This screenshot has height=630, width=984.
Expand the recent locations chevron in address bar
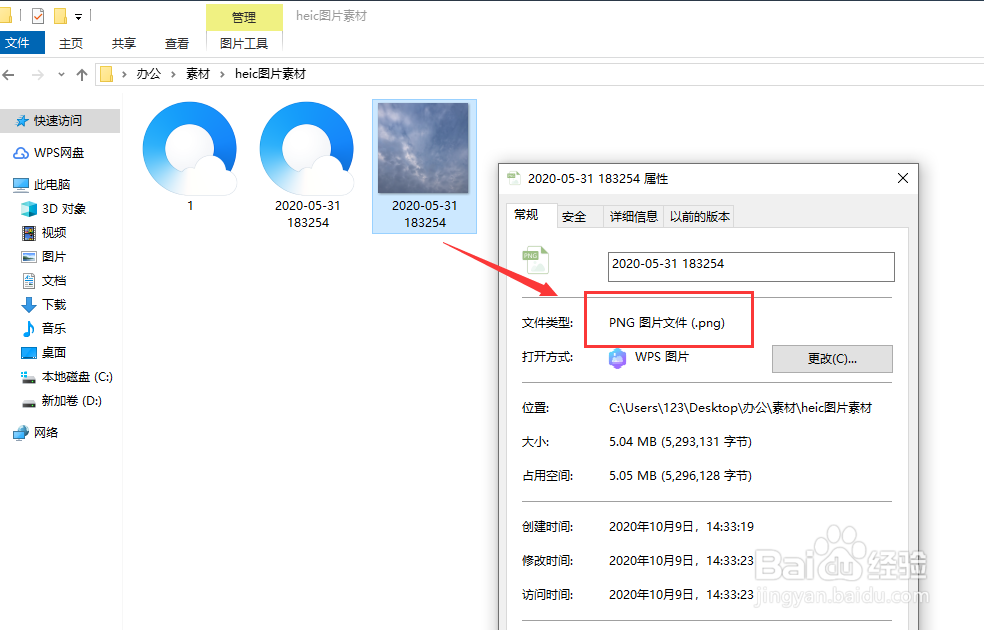(60, 73)
